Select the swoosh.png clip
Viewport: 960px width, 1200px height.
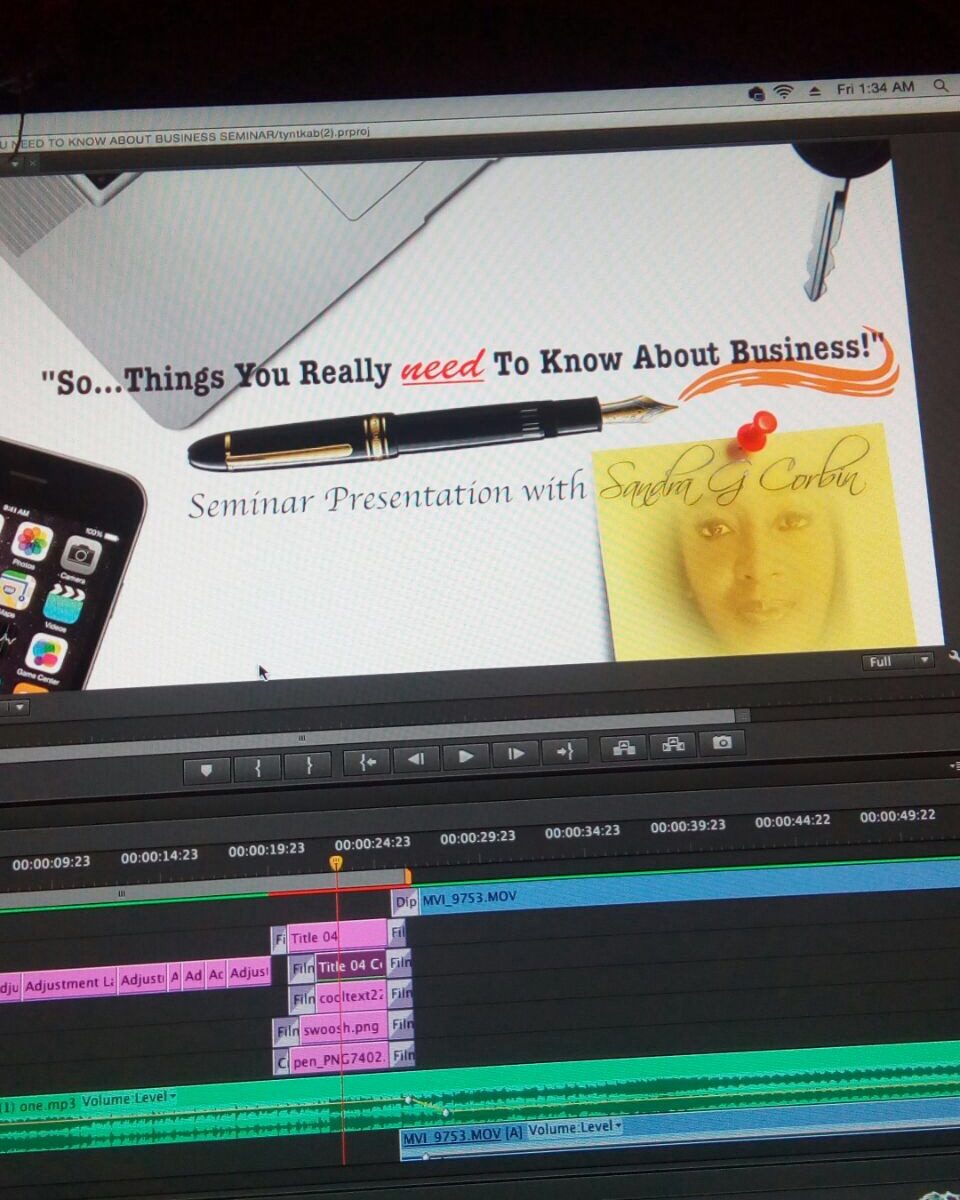pos(343,1027)
